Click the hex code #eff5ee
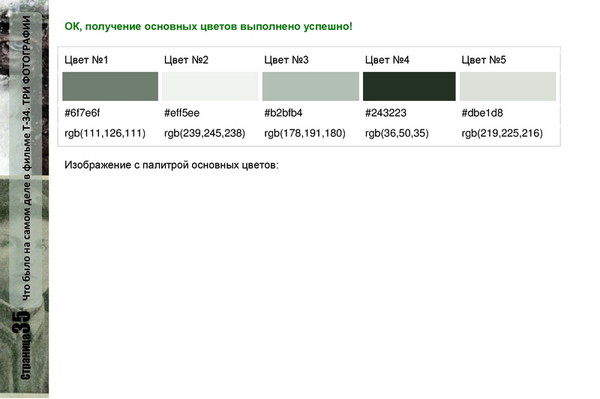The image size is (600, 399). (182, 113)
